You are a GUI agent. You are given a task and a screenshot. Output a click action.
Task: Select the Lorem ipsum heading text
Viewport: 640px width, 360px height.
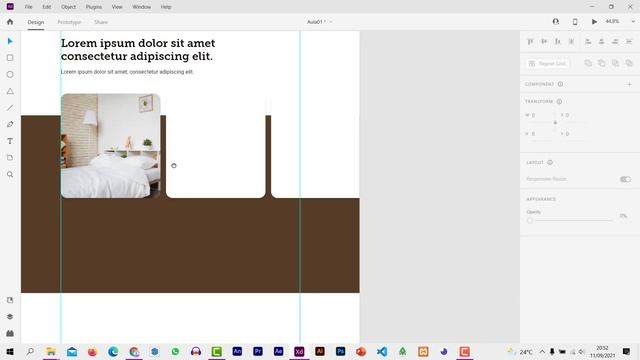pos(138,49)
